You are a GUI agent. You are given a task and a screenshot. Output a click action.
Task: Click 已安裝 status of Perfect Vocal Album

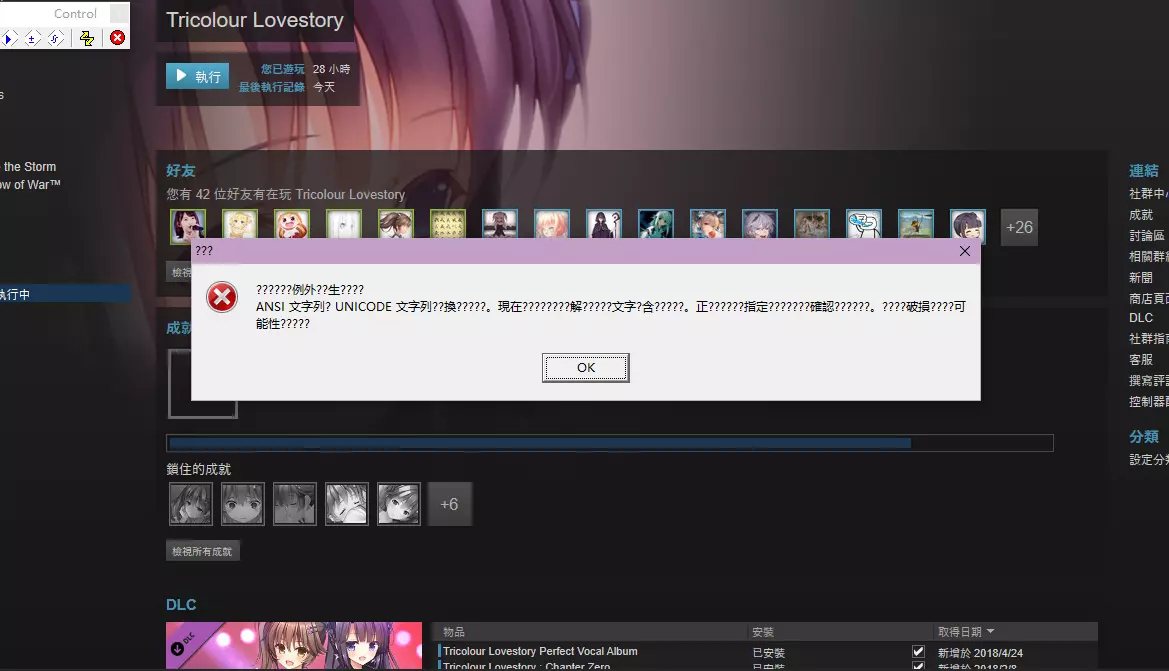[x=769, y=652]
